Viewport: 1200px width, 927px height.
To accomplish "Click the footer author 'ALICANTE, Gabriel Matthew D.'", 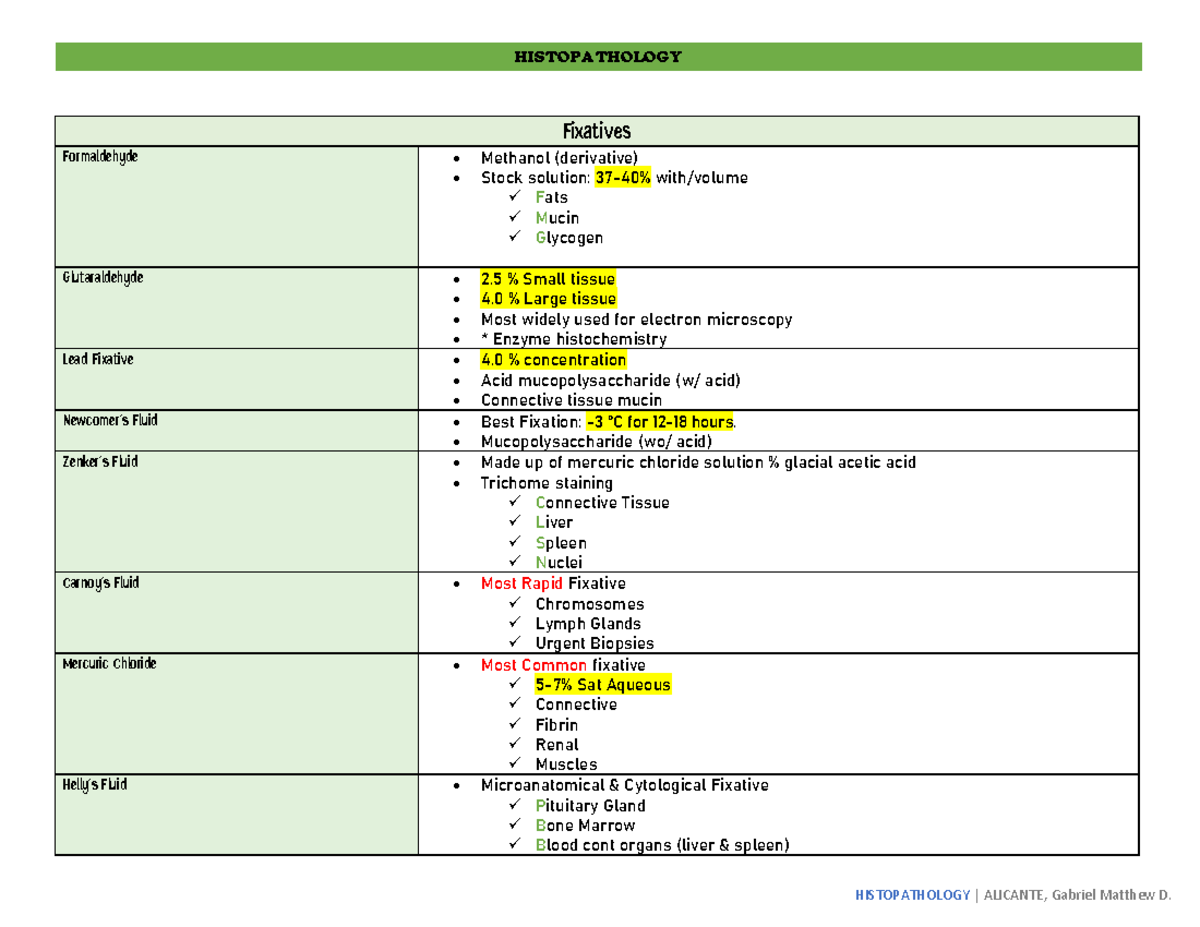I will (1076, 895).
